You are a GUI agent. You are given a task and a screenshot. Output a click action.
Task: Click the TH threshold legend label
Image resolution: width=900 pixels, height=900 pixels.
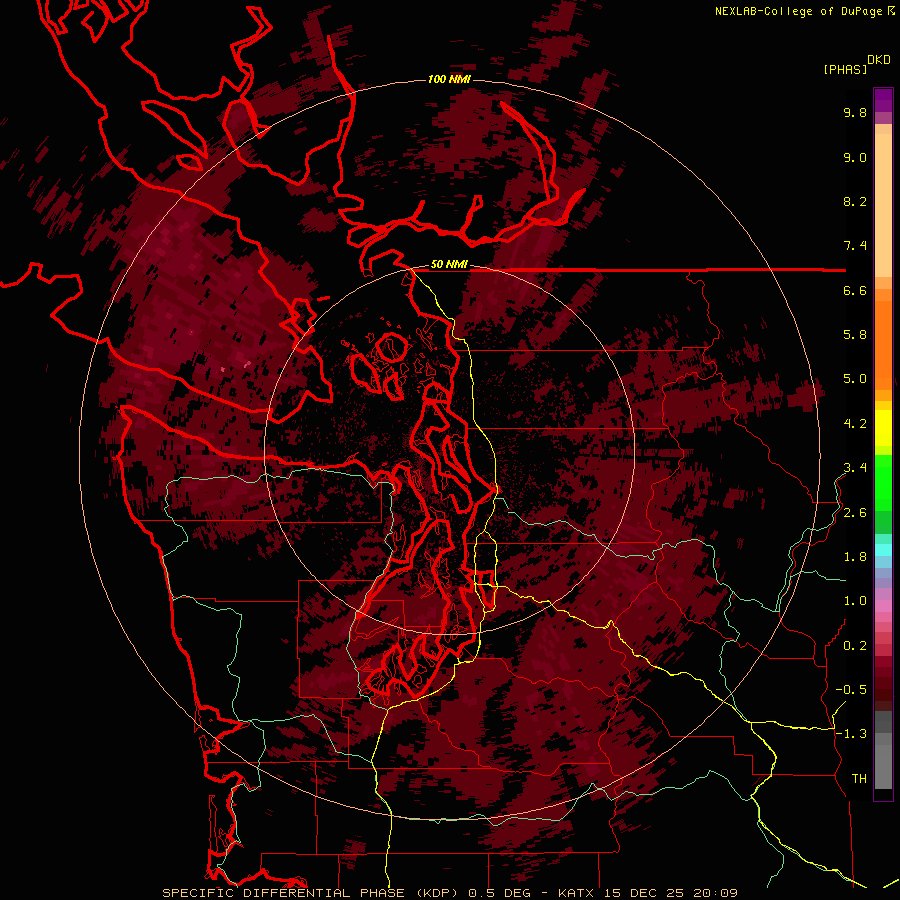coord(859,779)
